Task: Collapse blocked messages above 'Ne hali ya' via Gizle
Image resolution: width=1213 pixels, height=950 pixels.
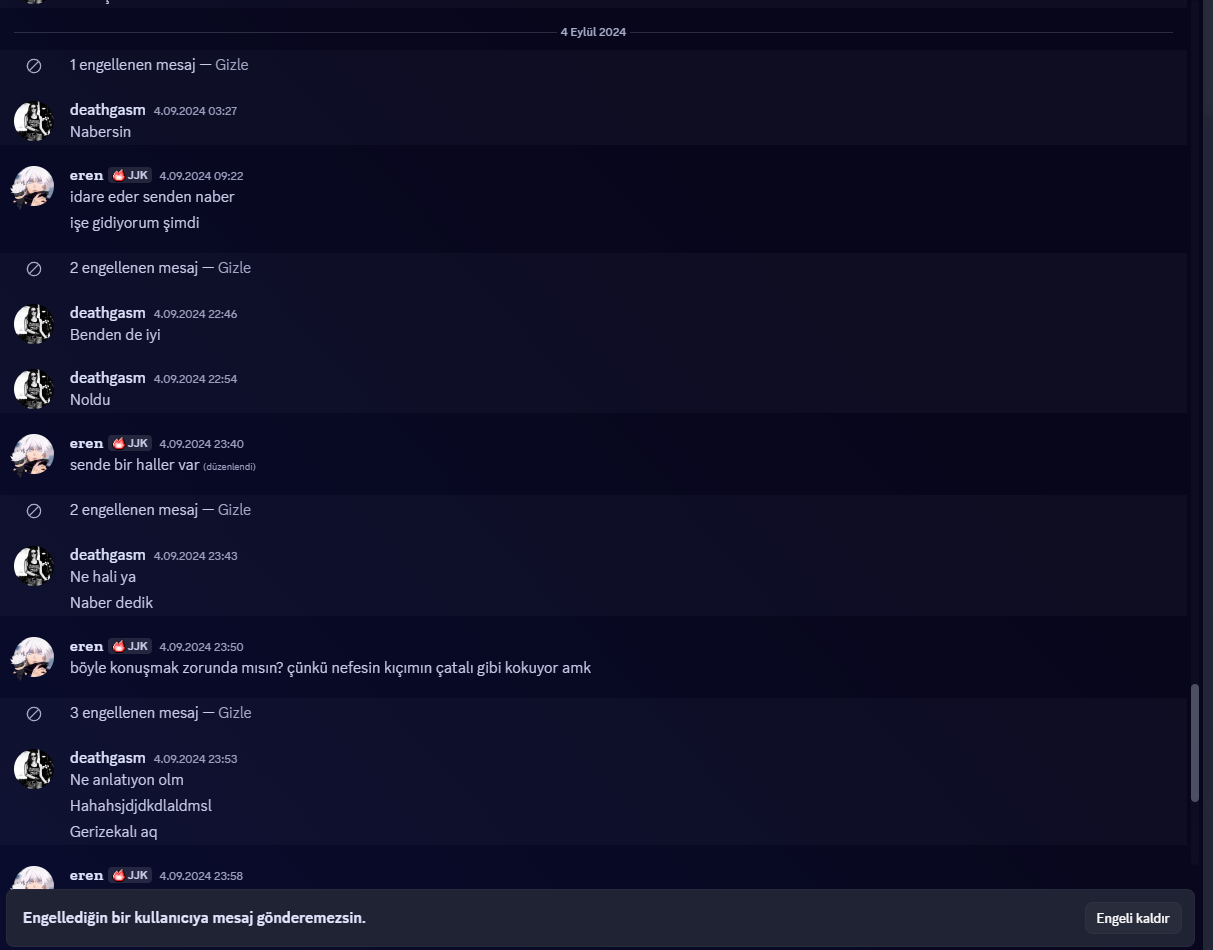Action: [x=234, y=510]
